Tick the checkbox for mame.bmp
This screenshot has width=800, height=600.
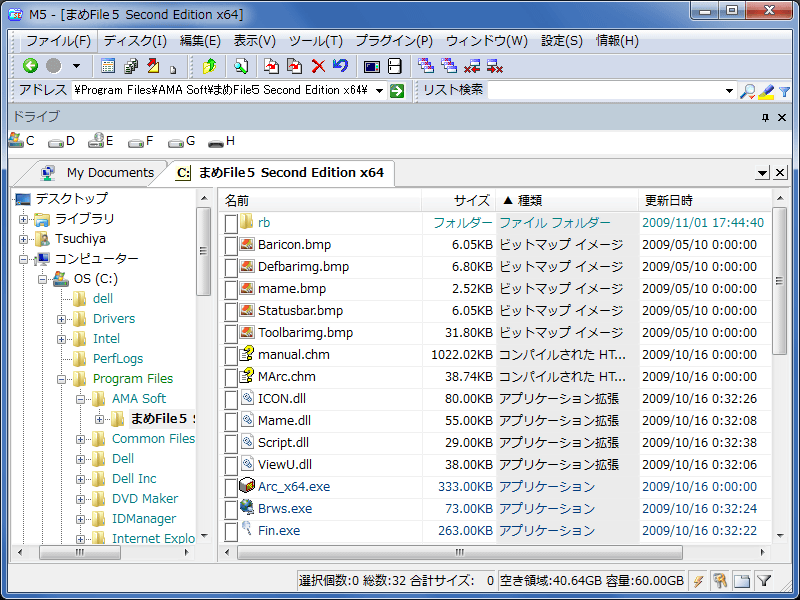click(231, 289)
